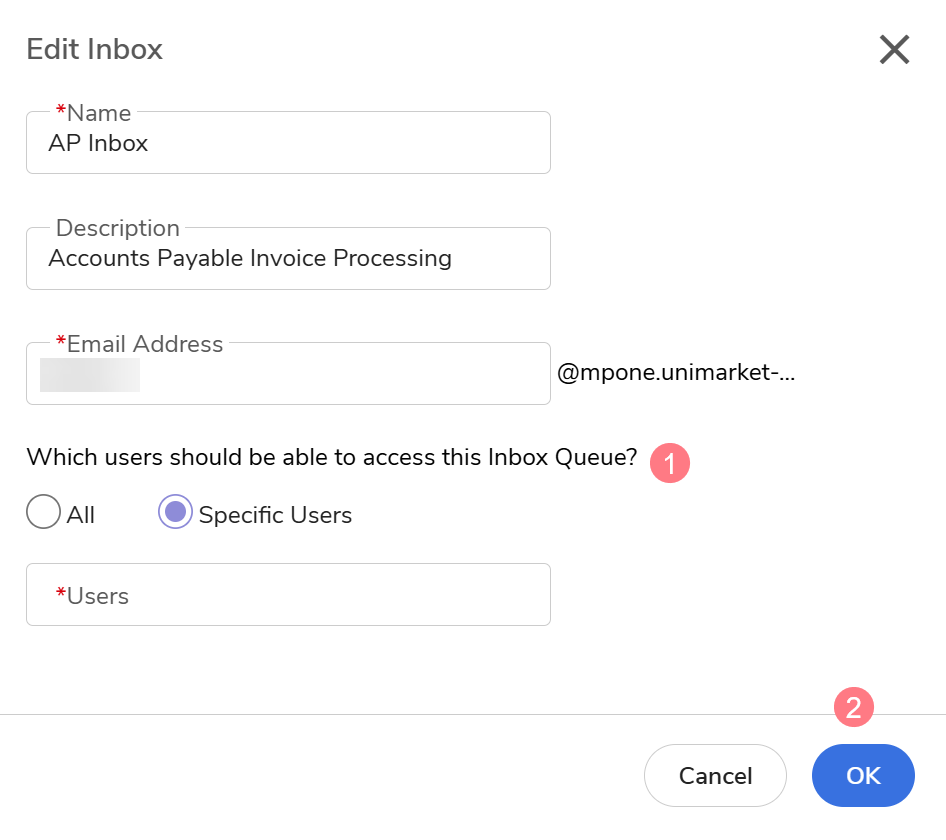Select the Specific Users radio button

[x=175, y=514]
